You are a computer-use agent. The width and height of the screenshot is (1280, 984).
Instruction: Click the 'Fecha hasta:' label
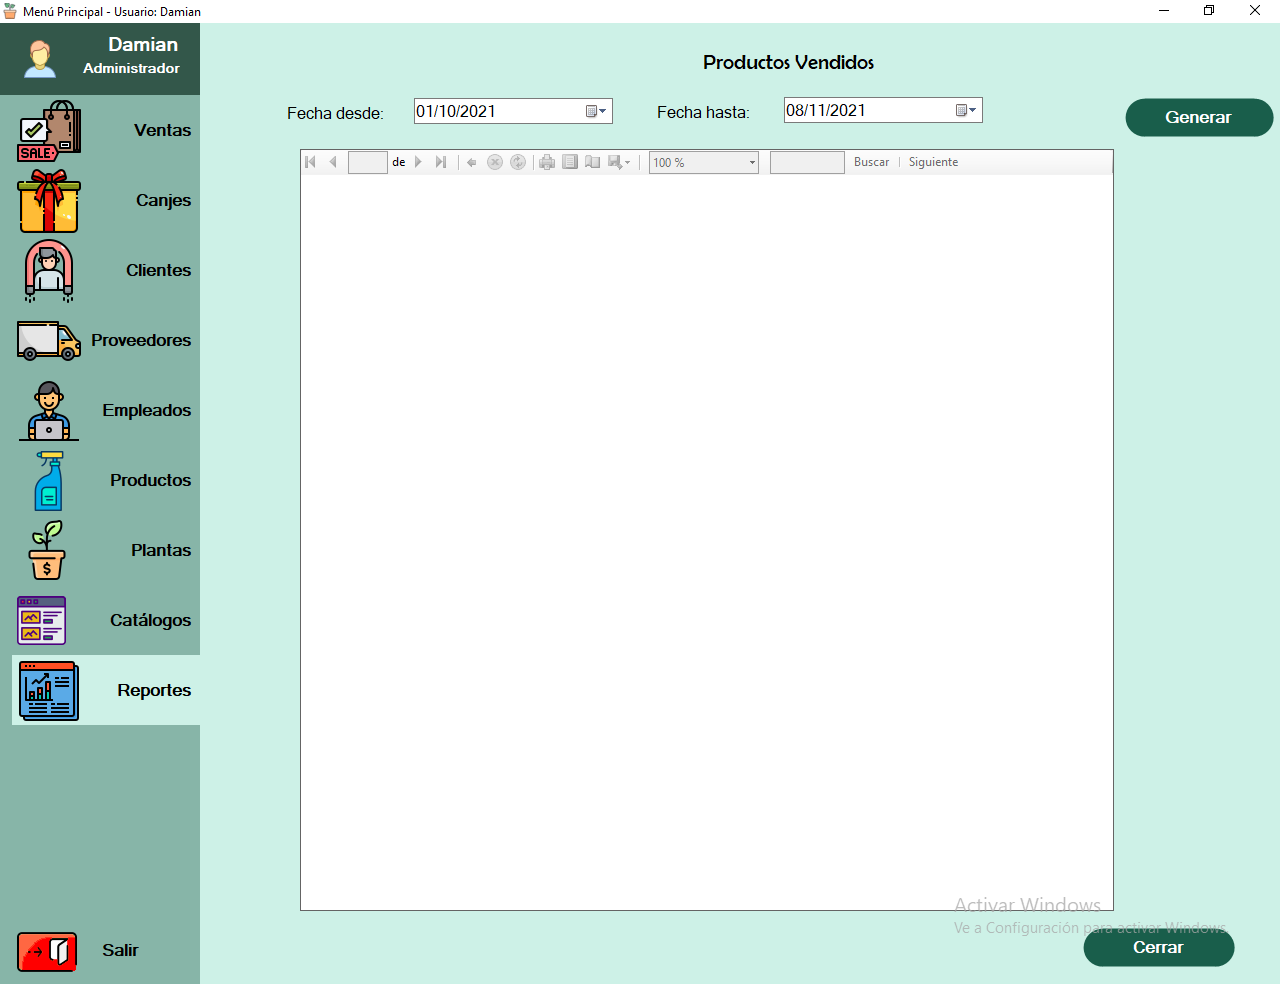point(703,113)
